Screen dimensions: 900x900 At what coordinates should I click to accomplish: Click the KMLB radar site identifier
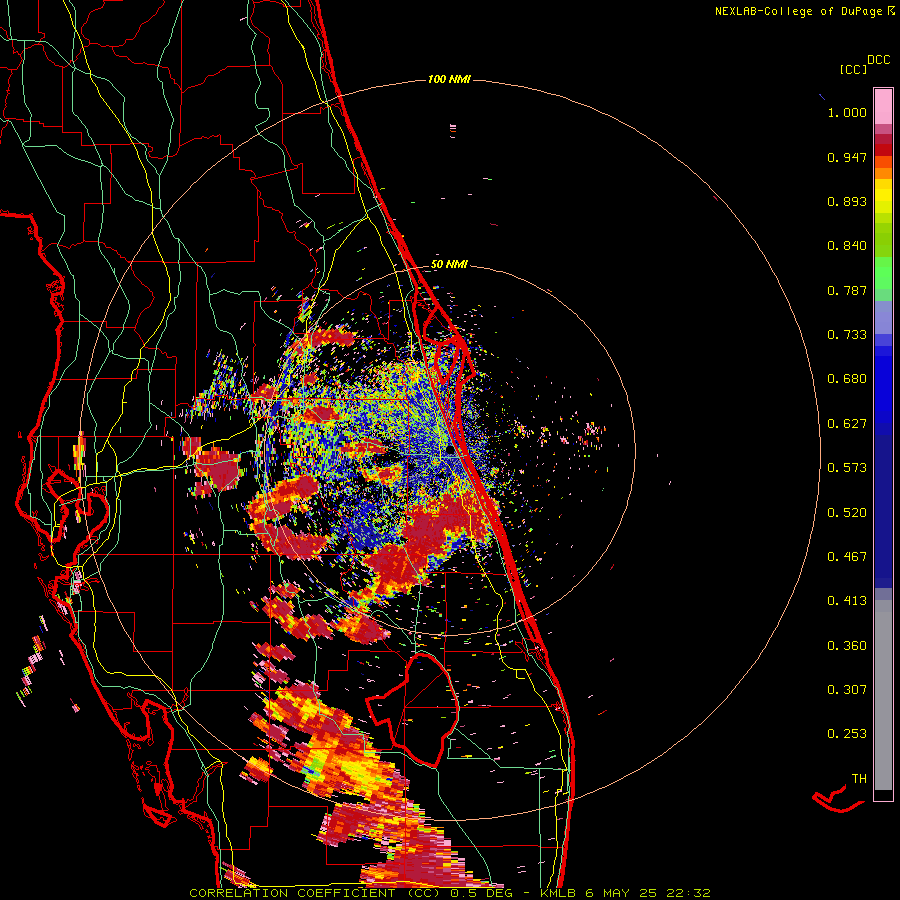coord(558,893)
